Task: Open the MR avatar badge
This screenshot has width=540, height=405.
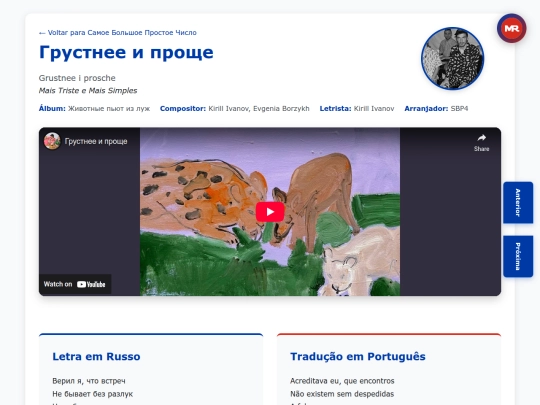Action: click(511, 28)
